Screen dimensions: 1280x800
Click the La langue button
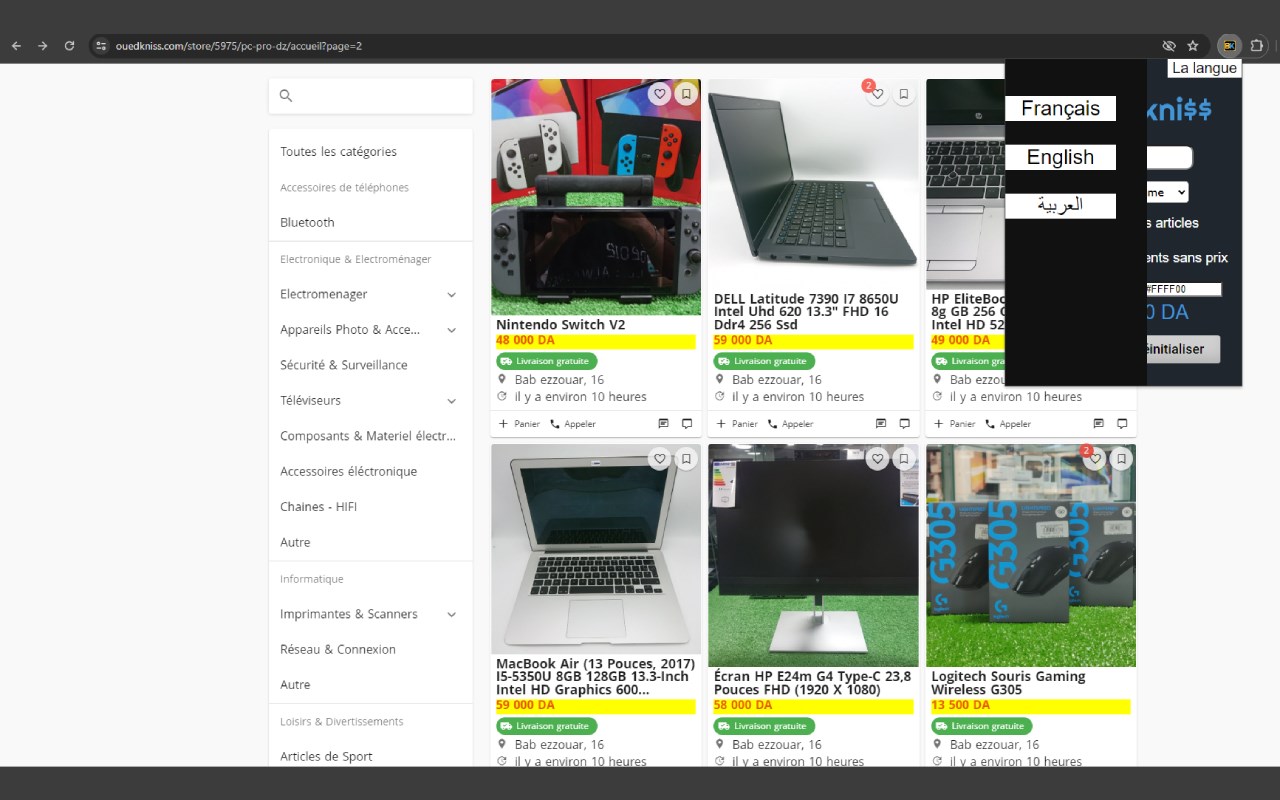1204,68
